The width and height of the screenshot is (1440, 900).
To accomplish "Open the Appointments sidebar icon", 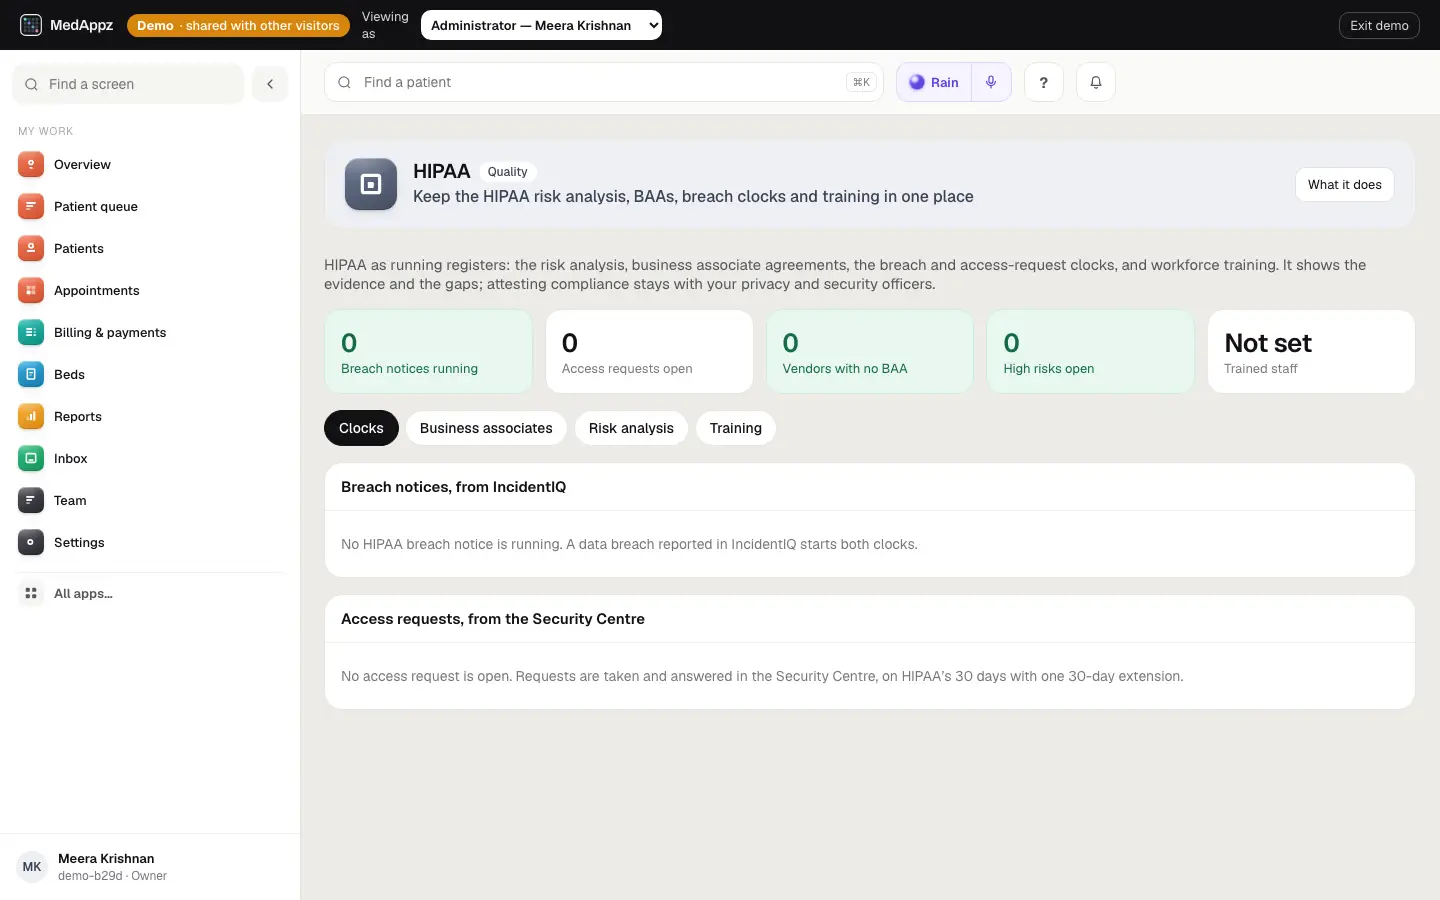I will [x=31, y=290].
